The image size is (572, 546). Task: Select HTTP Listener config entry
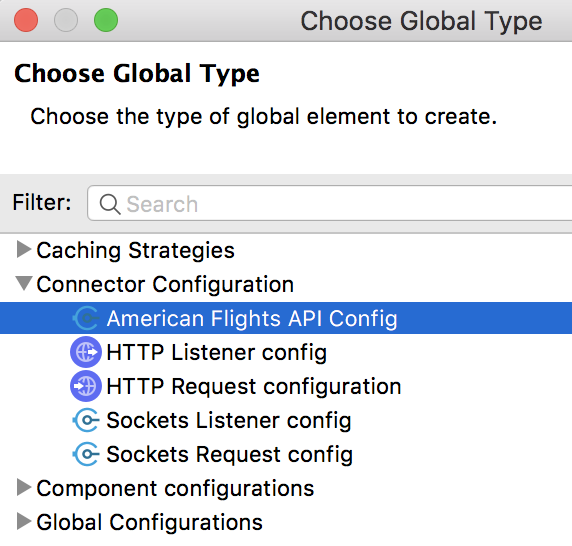216,352
